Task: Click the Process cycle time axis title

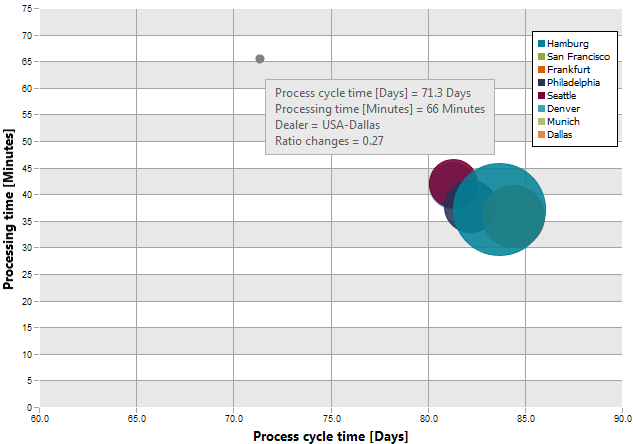Action: pos(331,436)
